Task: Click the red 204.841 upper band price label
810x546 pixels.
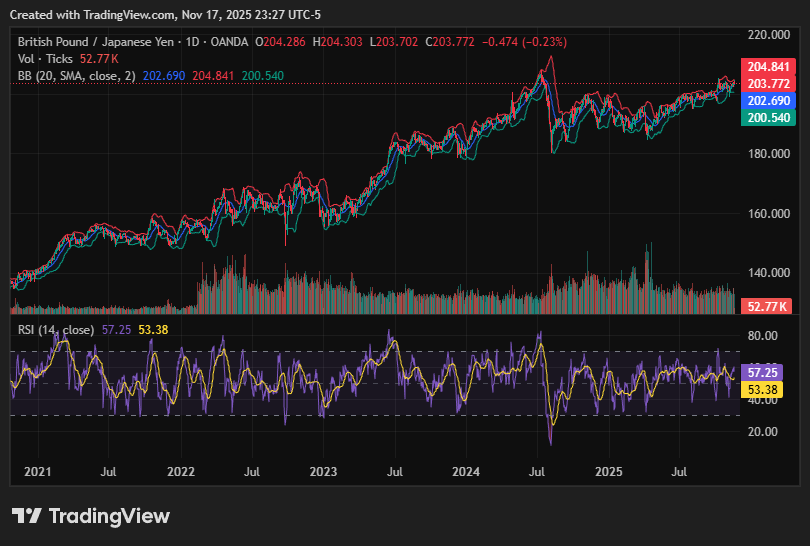Action: coord(769,66)
